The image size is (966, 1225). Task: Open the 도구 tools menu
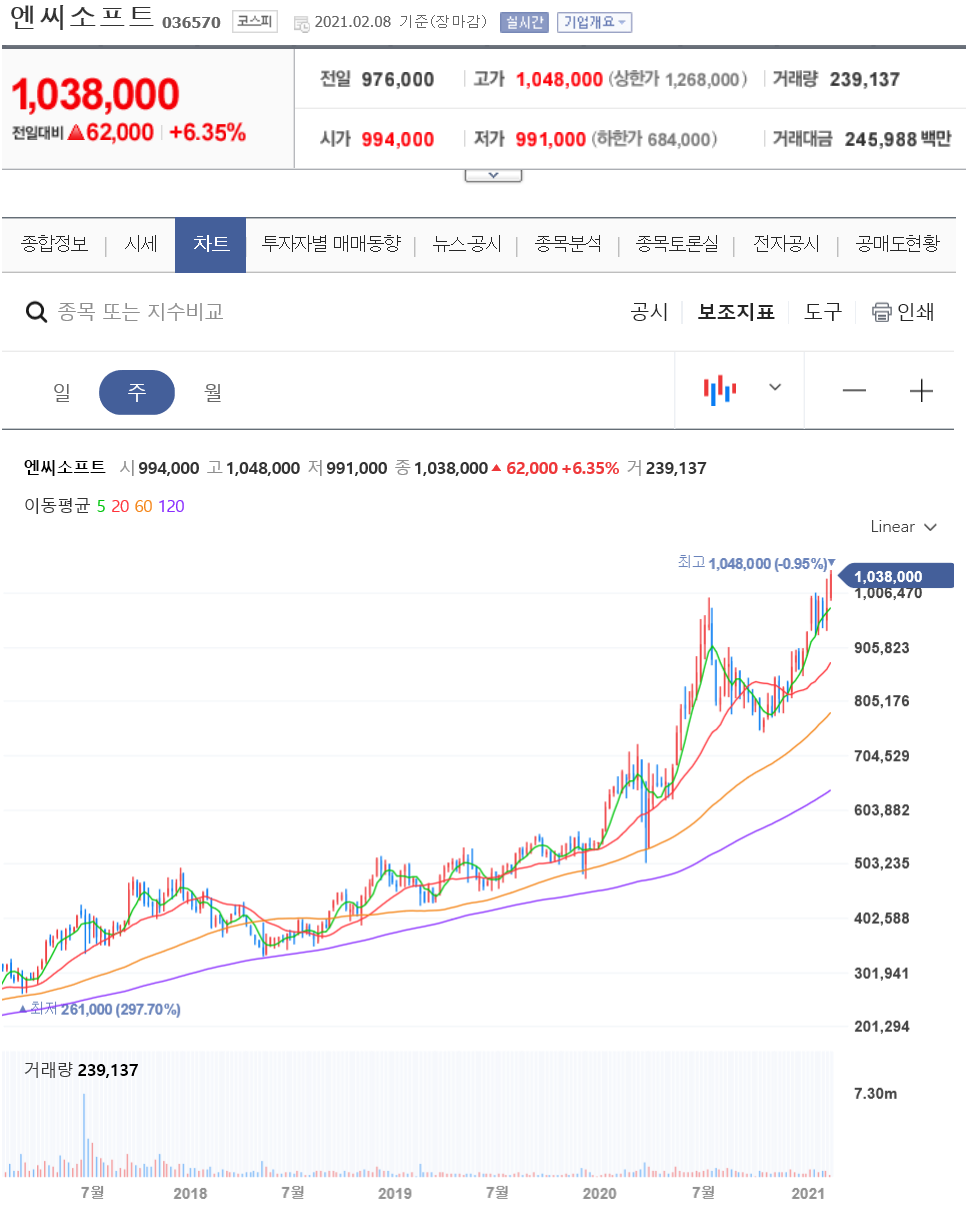click(x=823, y=312)
